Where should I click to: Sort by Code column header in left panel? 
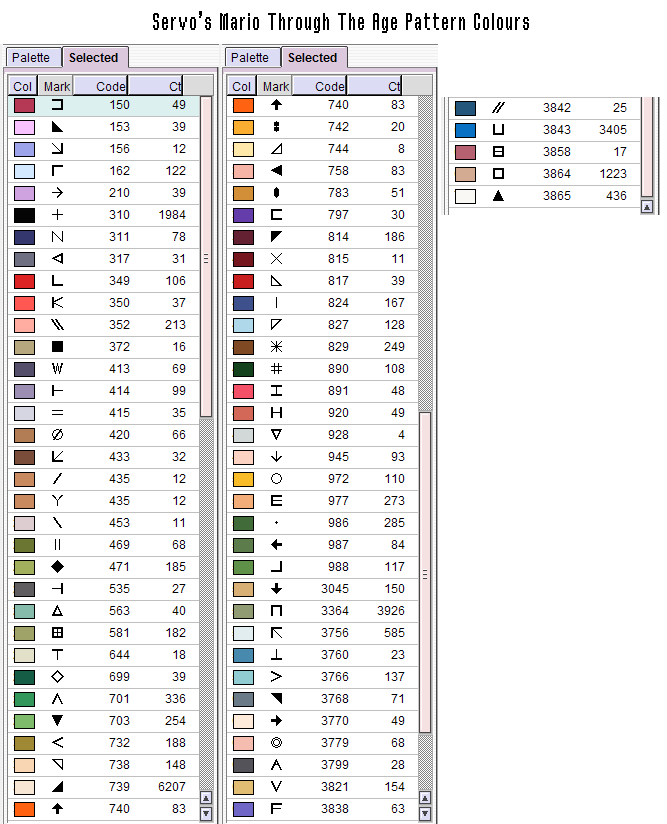click(x=101, y=86)
